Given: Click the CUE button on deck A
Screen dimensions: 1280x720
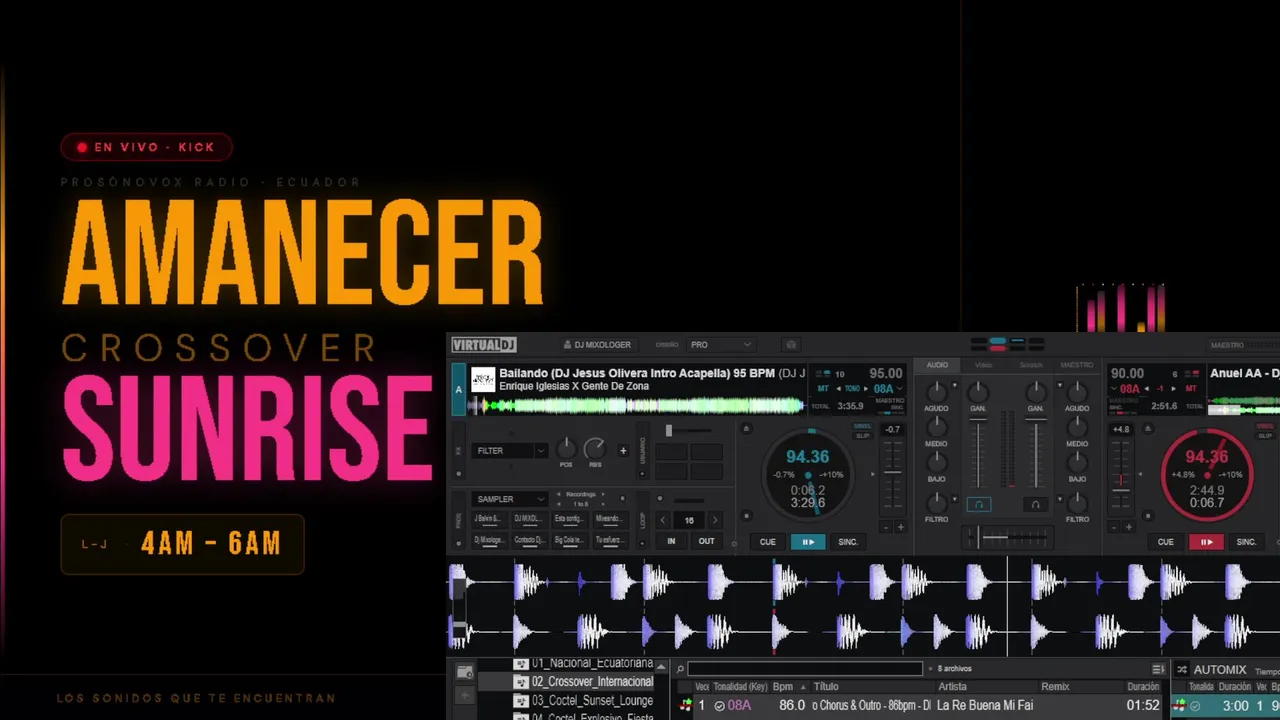Looking at the screenshot, I should coord(767,542).
